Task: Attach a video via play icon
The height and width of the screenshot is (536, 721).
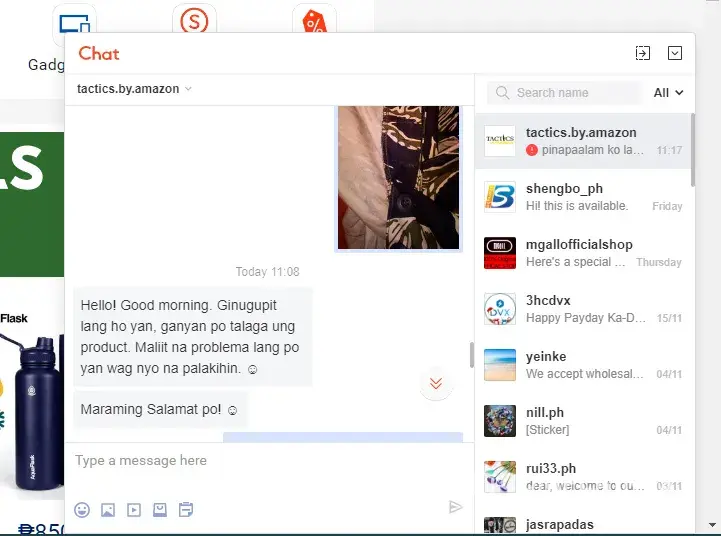Action: [134, 510]
